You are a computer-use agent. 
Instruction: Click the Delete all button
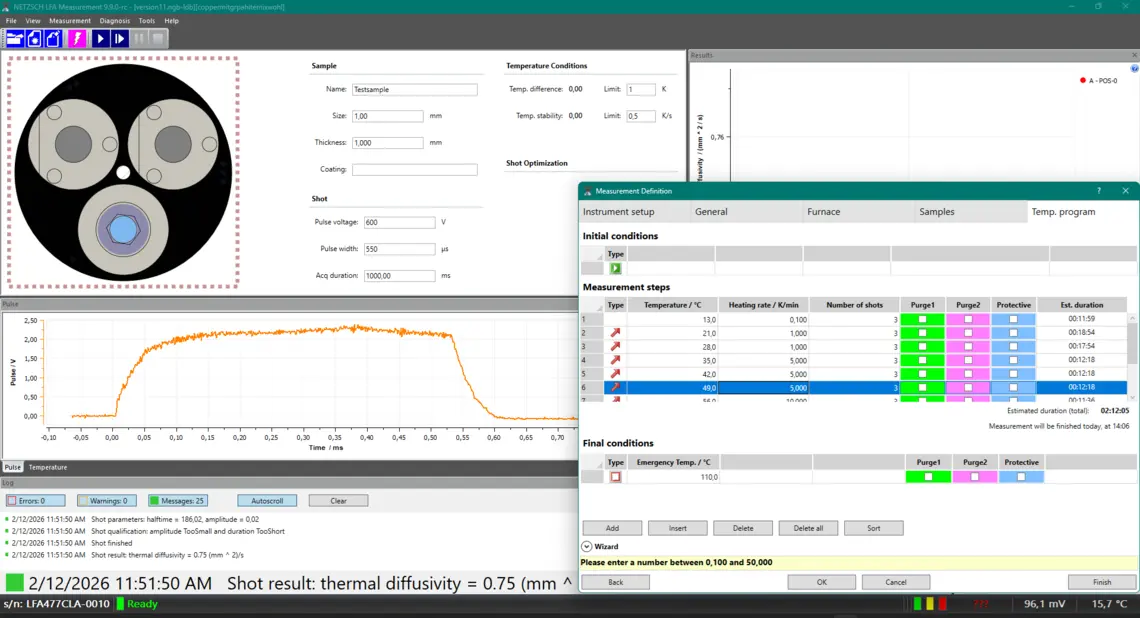[808, 529]
